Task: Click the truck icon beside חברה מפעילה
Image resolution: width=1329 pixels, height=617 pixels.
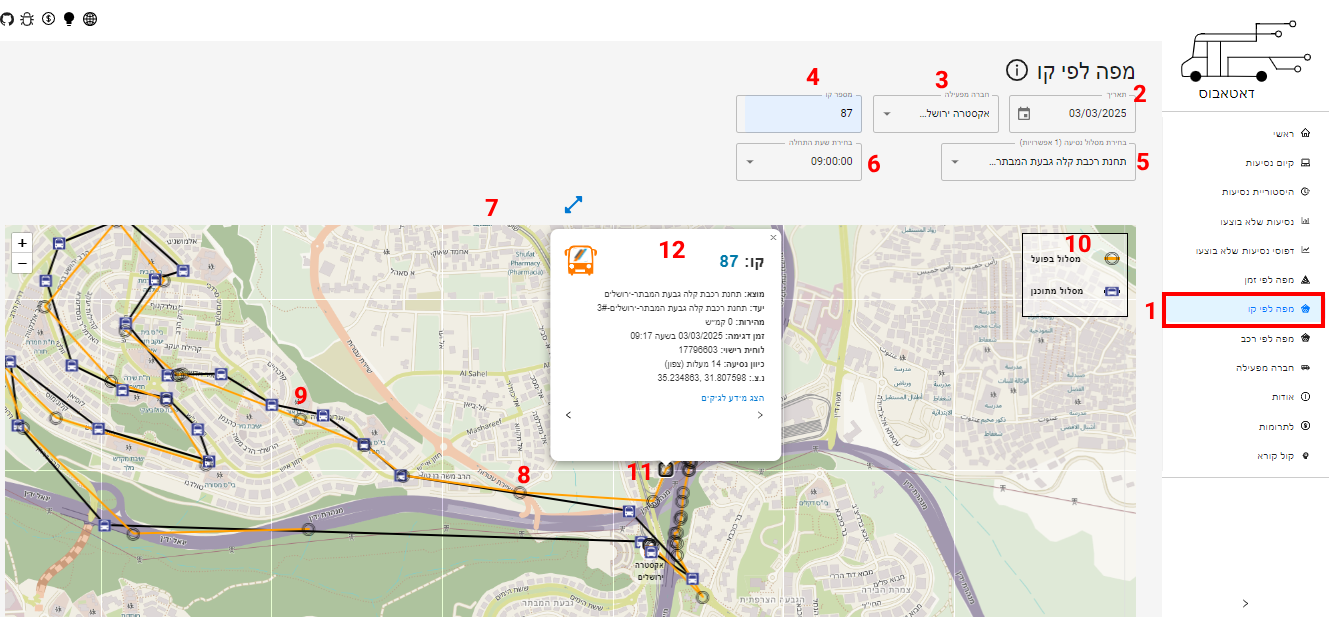Action: (1305, 368)
